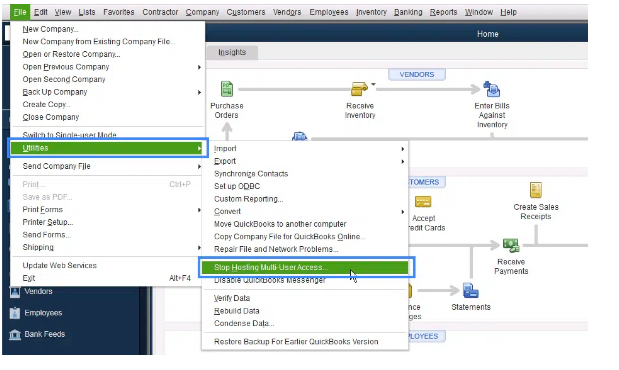The height and width of the screenshot is (370, 619).
Task: Click the Purchase Orders icon
Action: pos(227,89)
